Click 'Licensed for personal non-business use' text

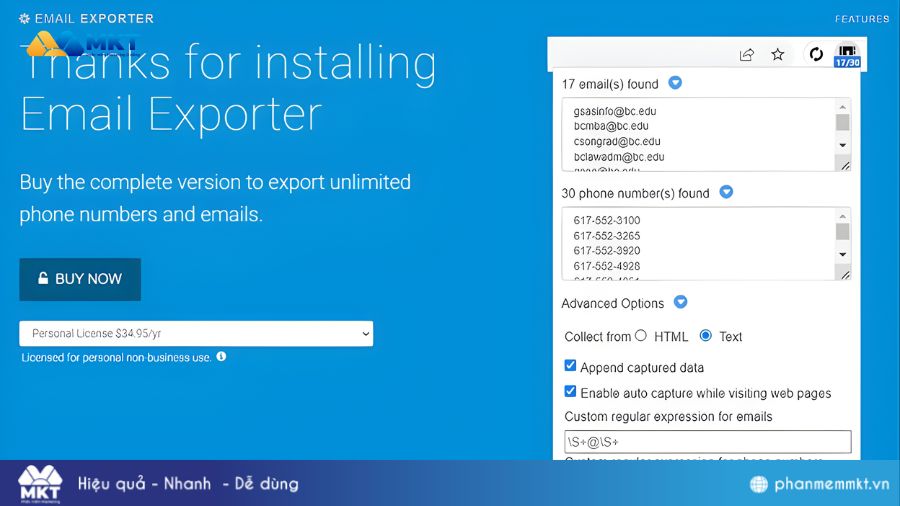tap(116, 357)
